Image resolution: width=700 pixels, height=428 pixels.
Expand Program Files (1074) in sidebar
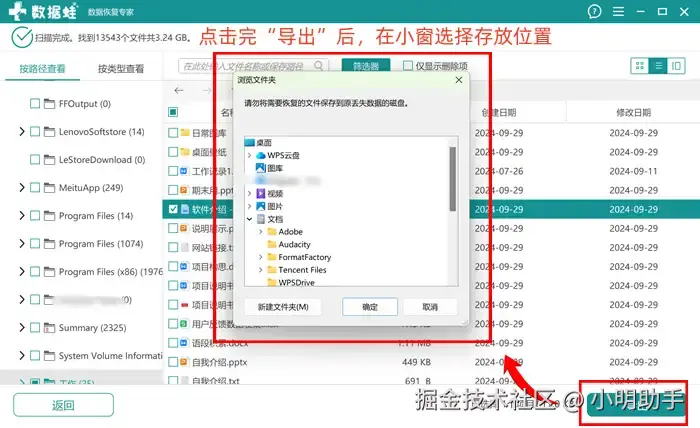click(x=21, y=243)
